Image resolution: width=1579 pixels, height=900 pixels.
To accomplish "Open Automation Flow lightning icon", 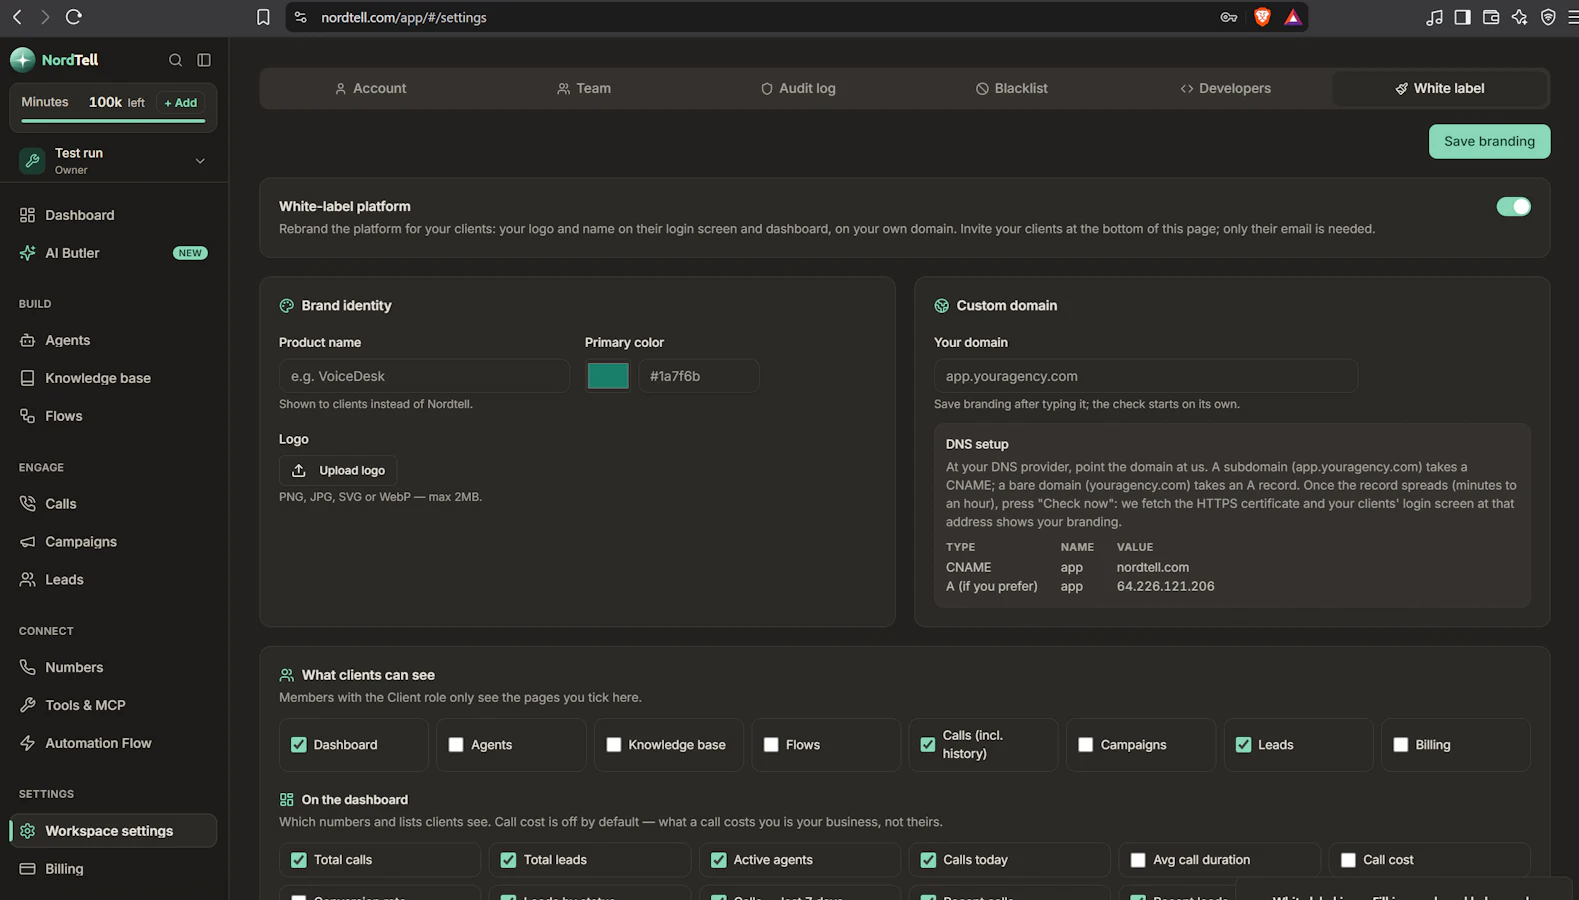I will [x=27, y=743].
